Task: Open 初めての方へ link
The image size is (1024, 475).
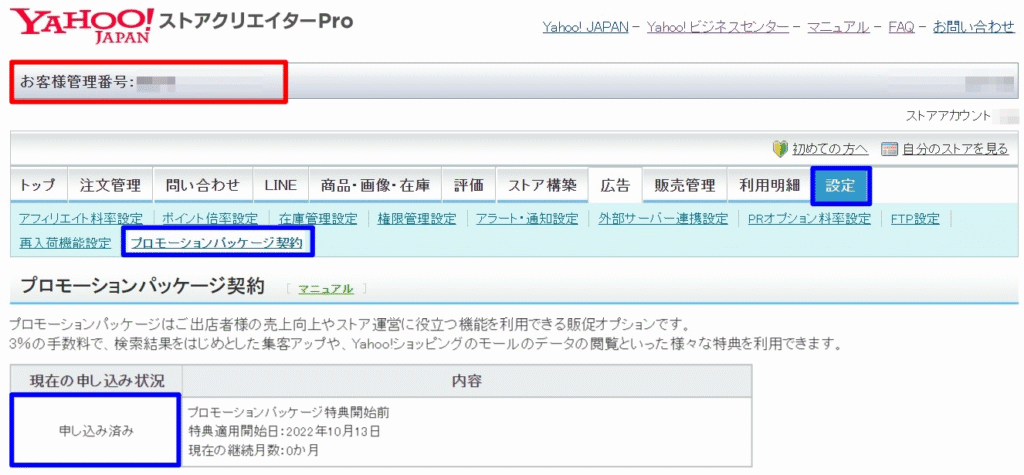Action: click(x=830, y=150)
